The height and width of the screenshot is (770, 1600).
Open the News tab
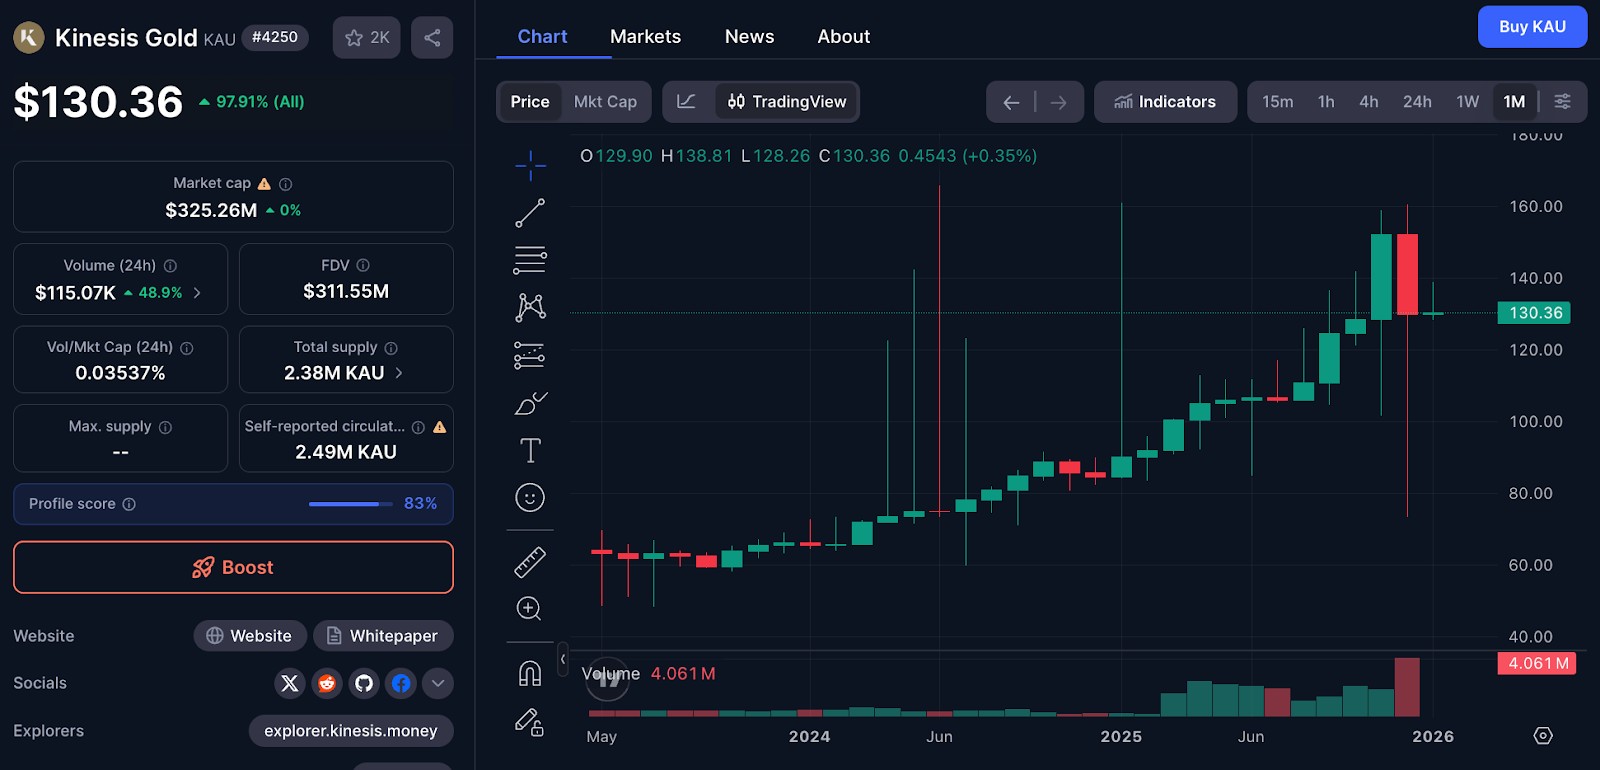point(749,37)
